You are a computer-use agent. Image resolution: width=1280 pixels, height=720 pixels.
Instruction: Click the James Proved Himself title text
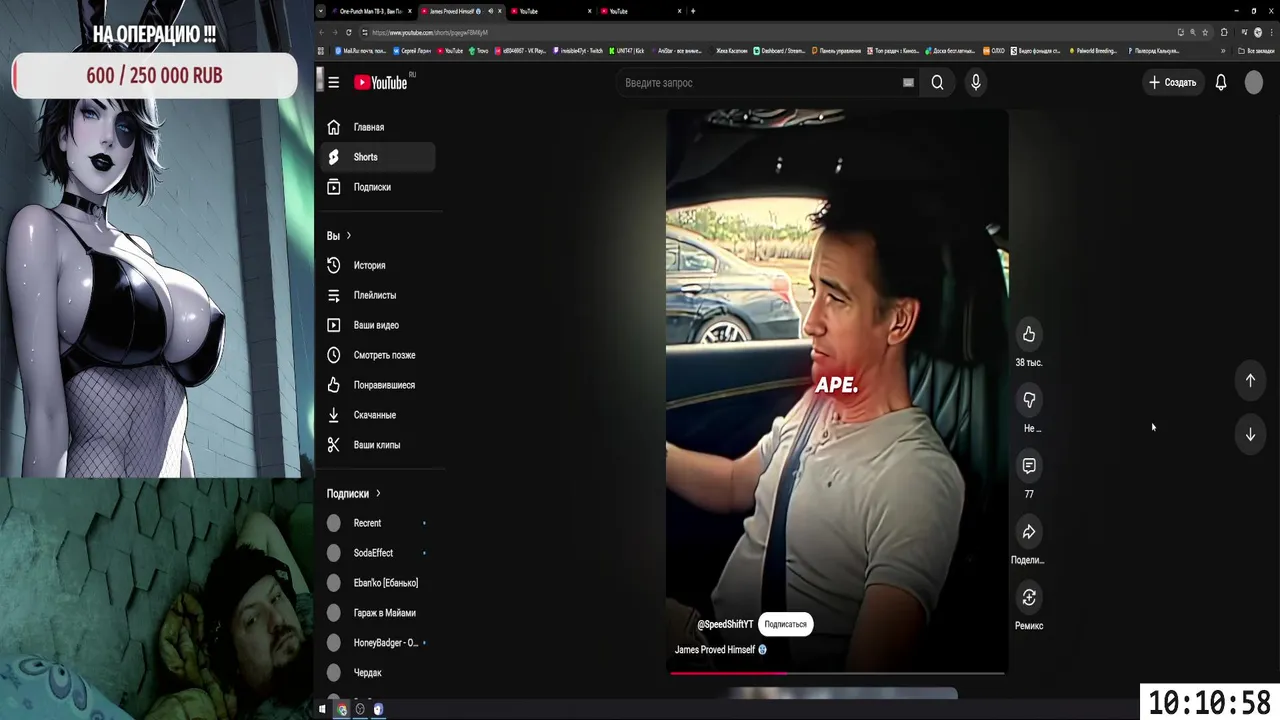pos(715,650)
